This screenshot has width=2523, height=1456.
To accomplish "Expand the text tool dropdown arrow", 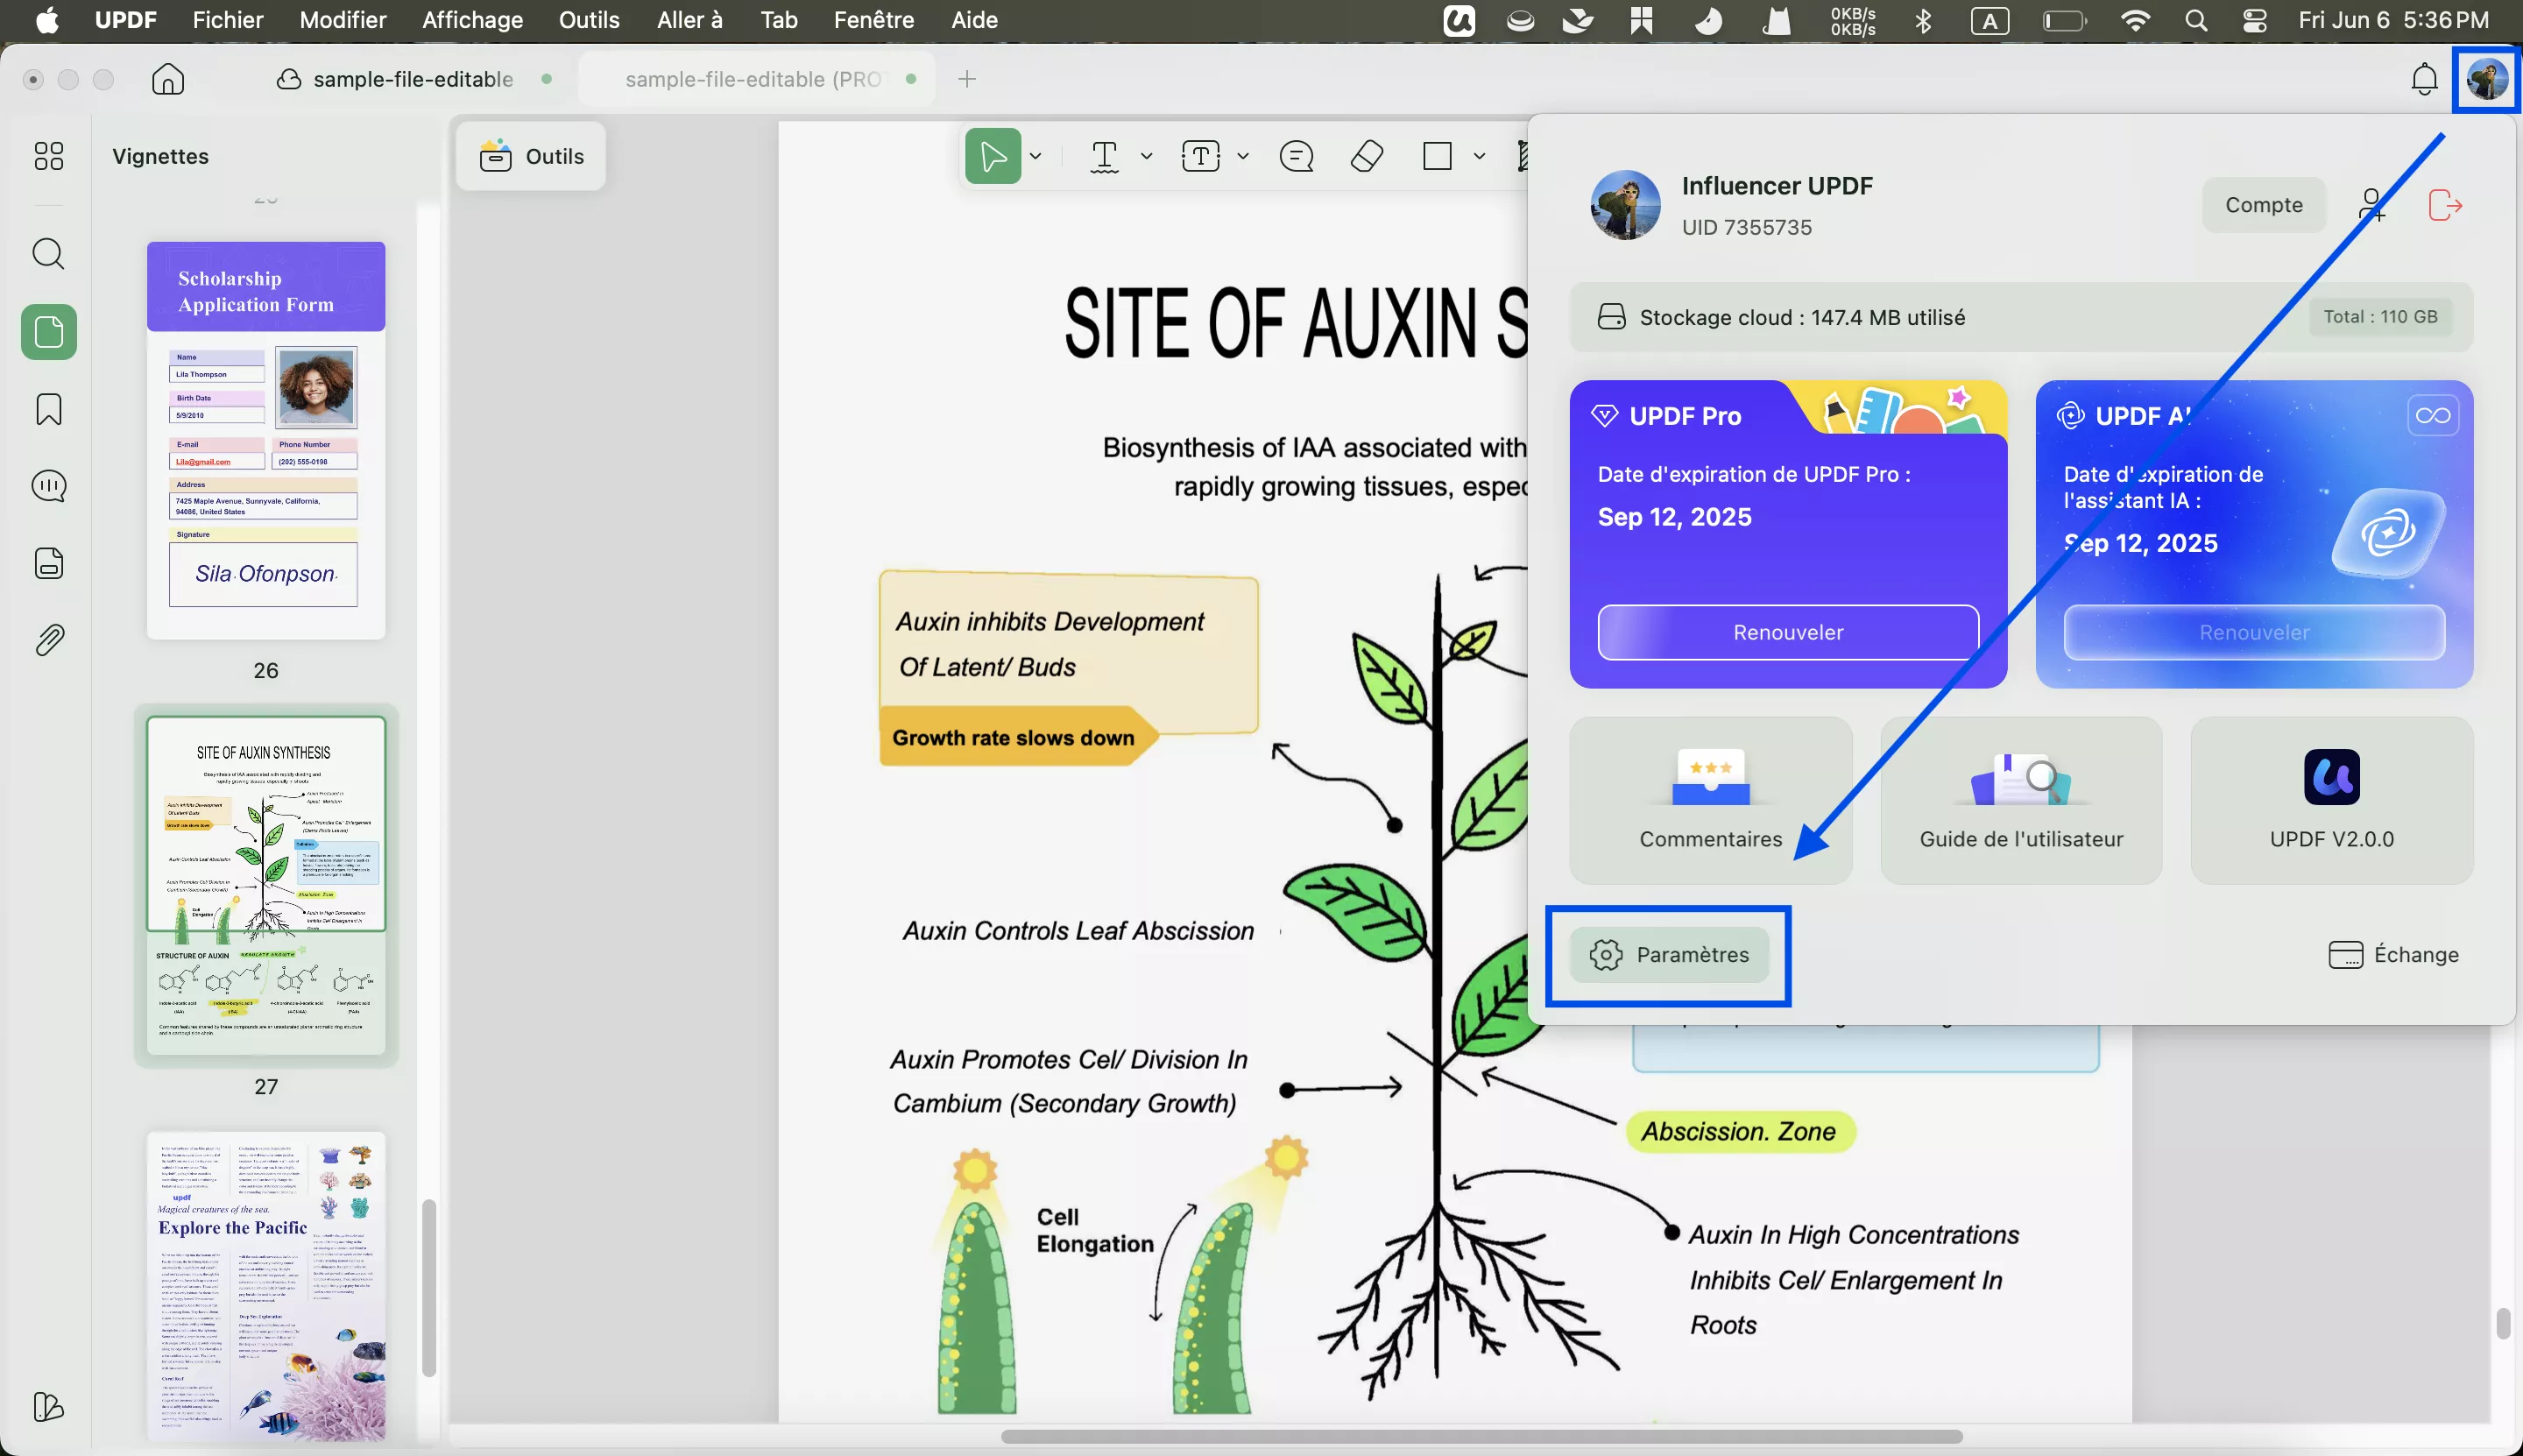I will pos(1146,156).
